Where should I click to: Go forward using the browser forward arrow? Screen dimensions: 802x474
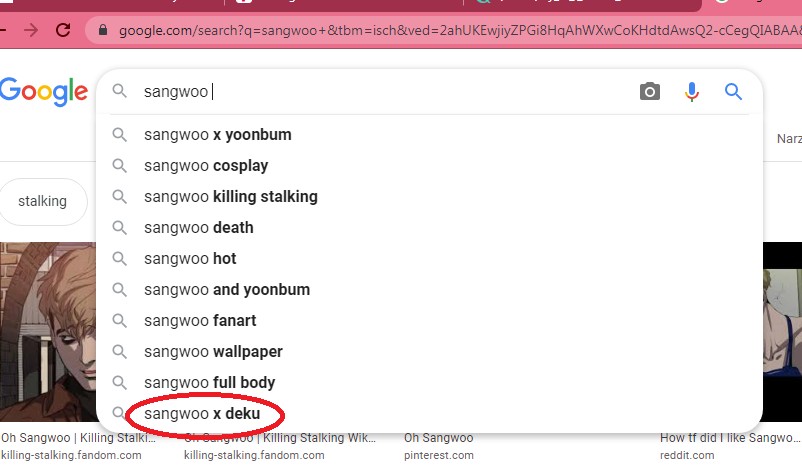[x=30, y=30]
